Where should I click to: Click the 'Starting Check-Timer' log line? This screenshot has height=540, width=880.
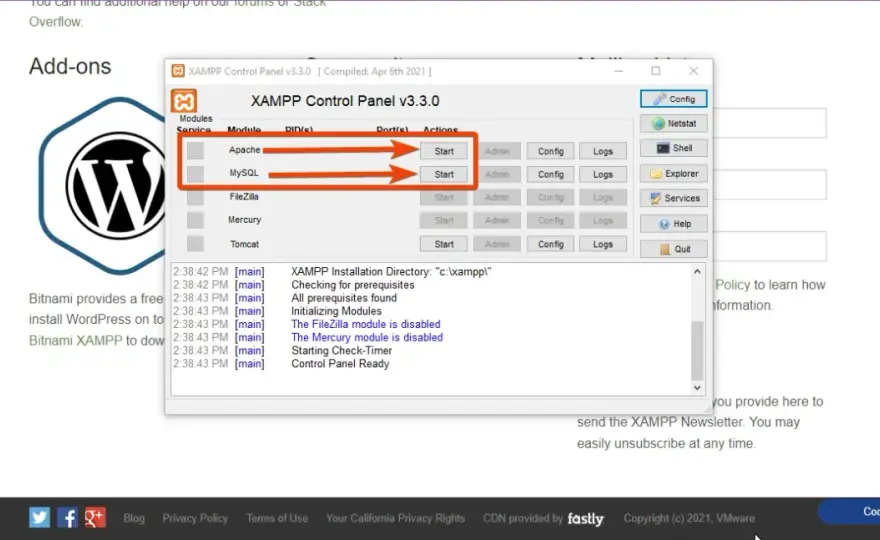[x=341, y=350]
